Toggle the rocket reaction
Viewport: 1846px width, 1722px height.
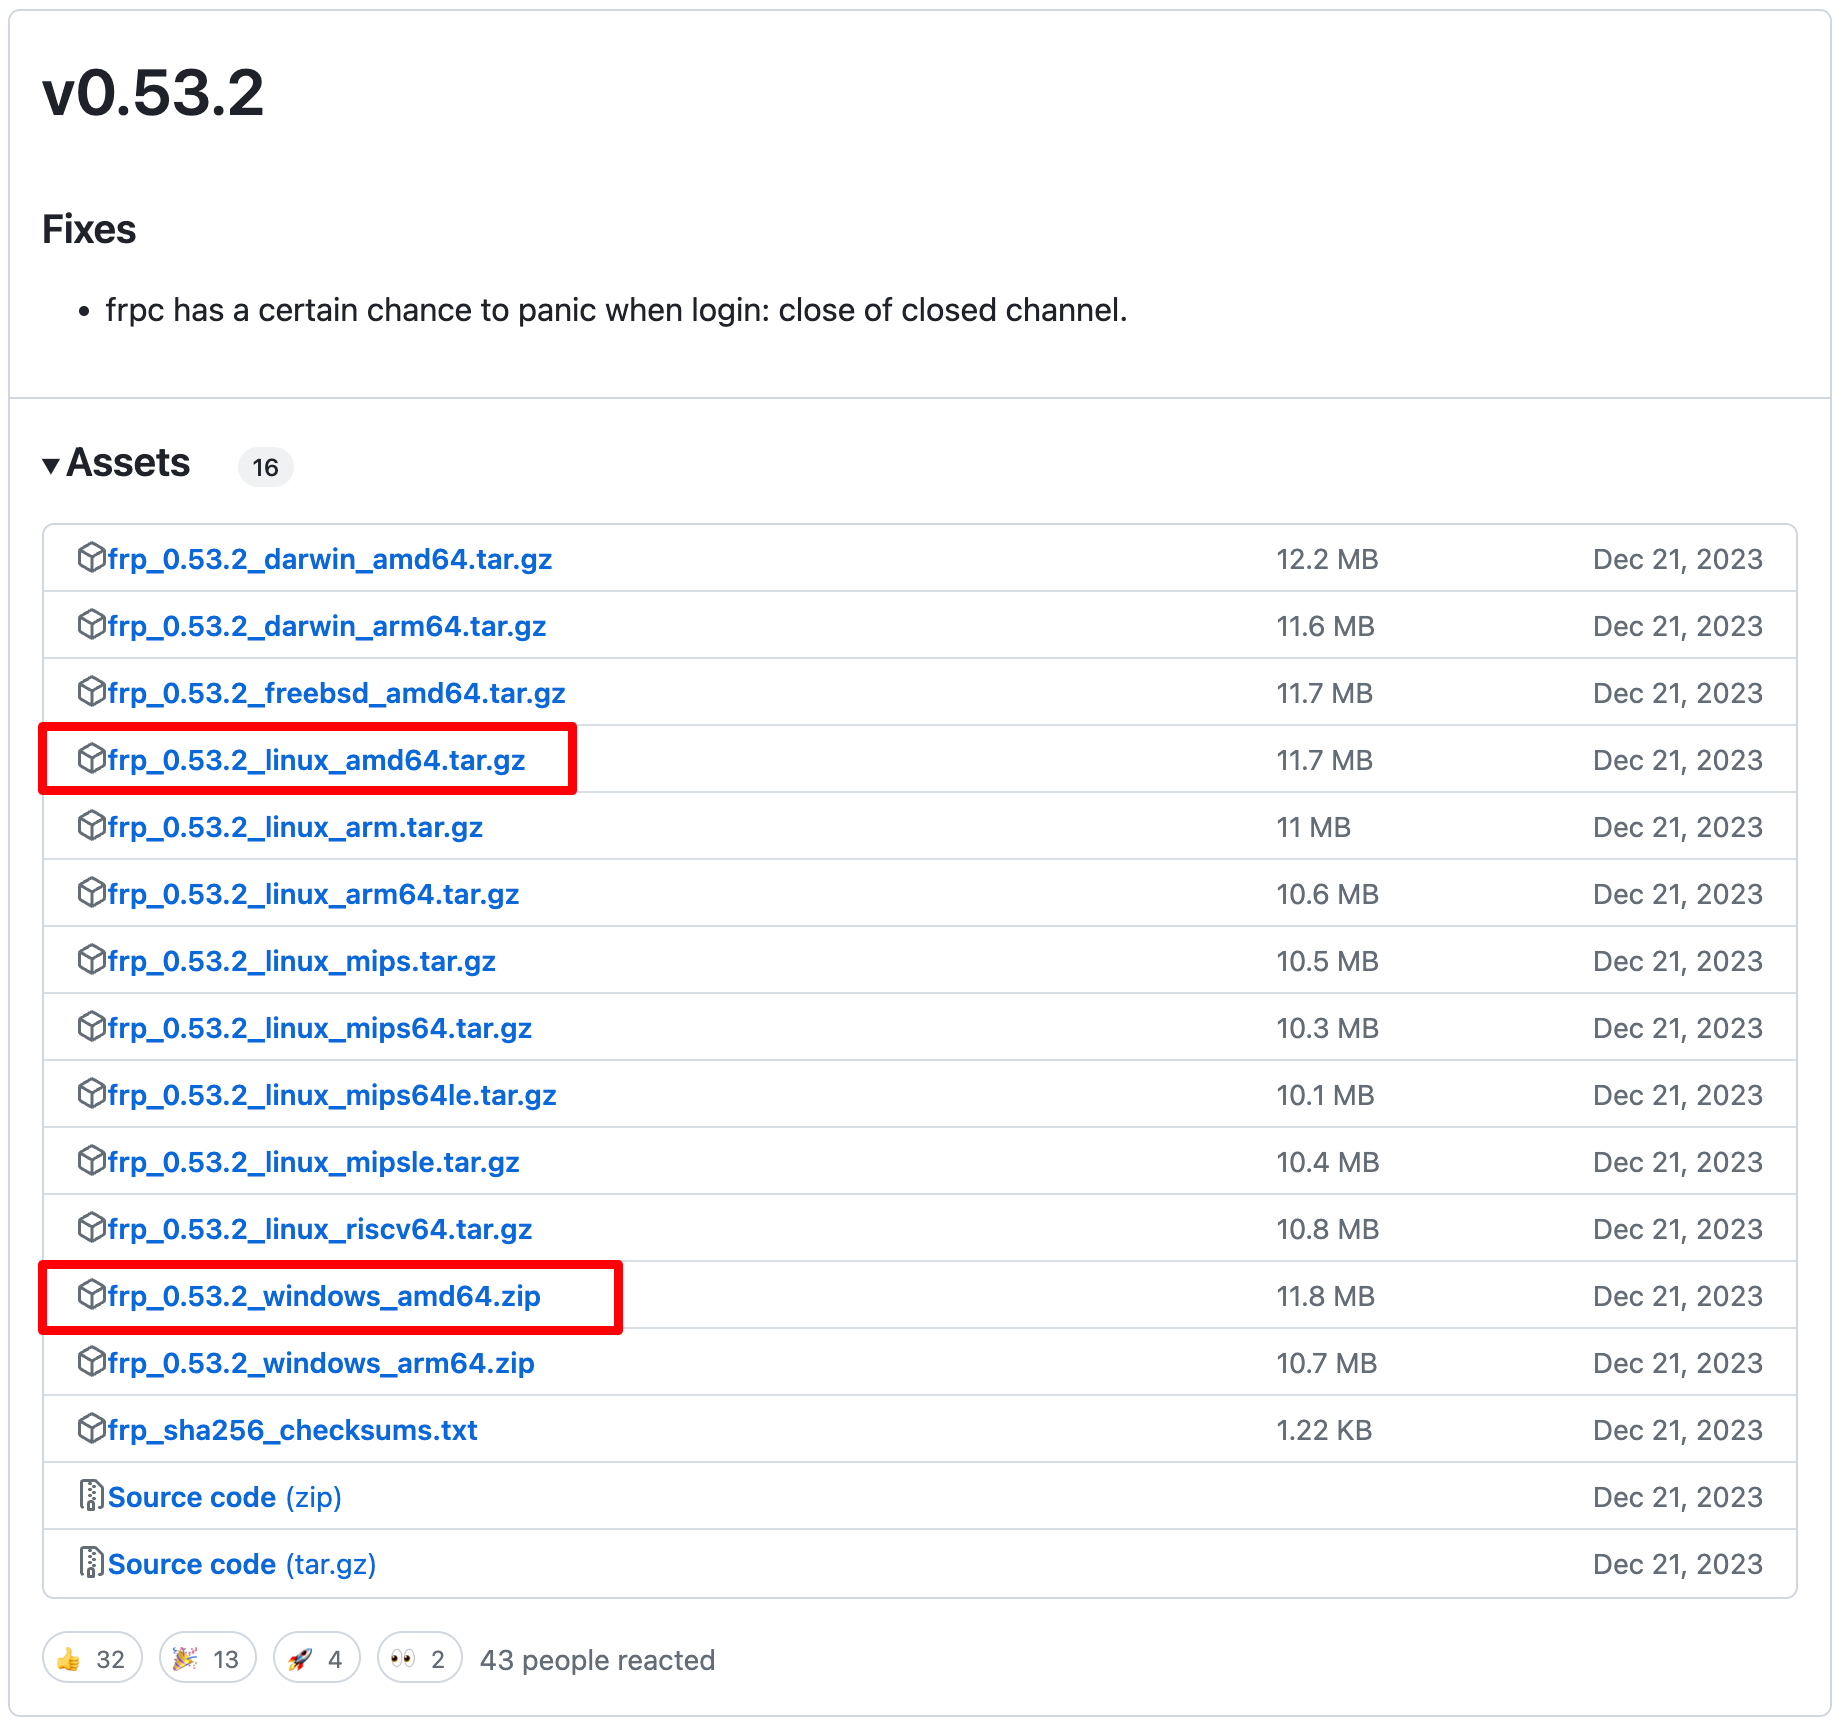316,1659
